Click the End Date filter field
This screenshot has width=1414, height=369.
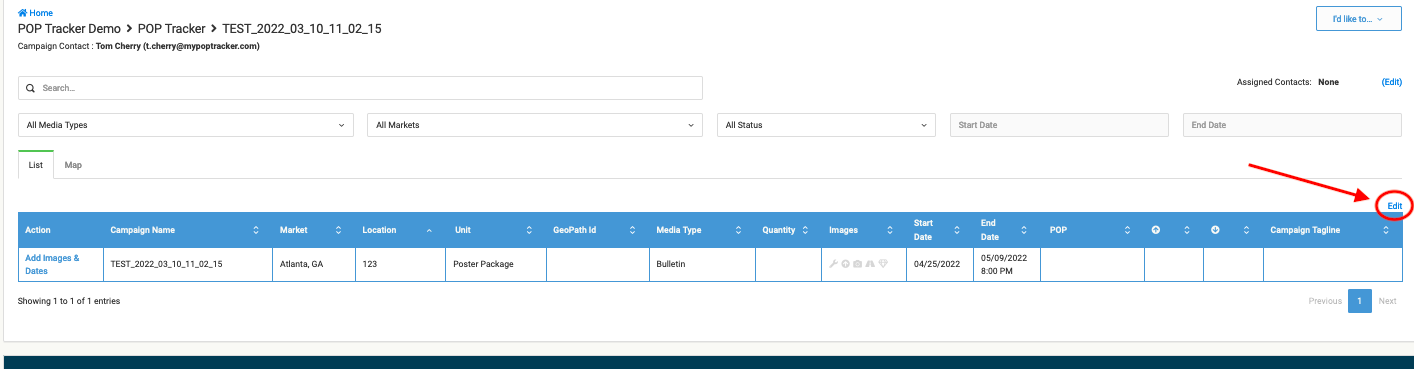click(1292, 125)
